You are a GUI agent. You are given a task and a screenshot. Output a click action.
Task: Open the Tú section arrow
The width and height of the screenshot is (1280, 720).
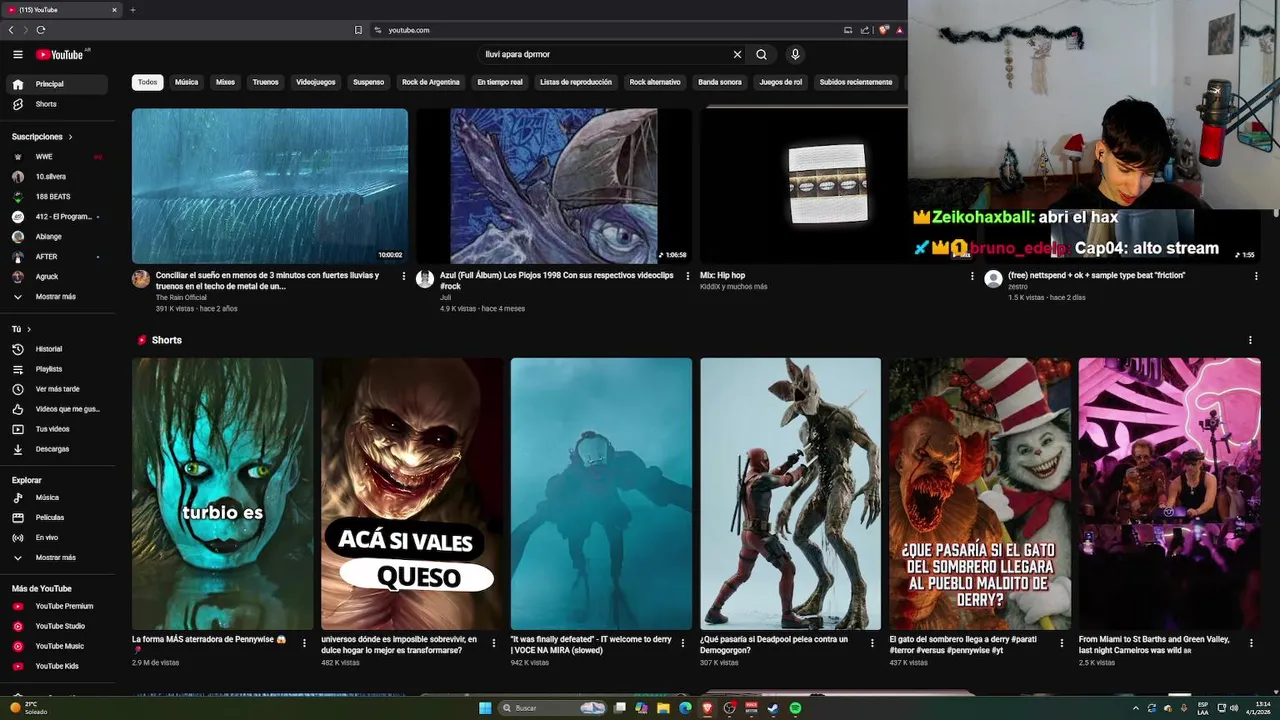tap(29, 329)
